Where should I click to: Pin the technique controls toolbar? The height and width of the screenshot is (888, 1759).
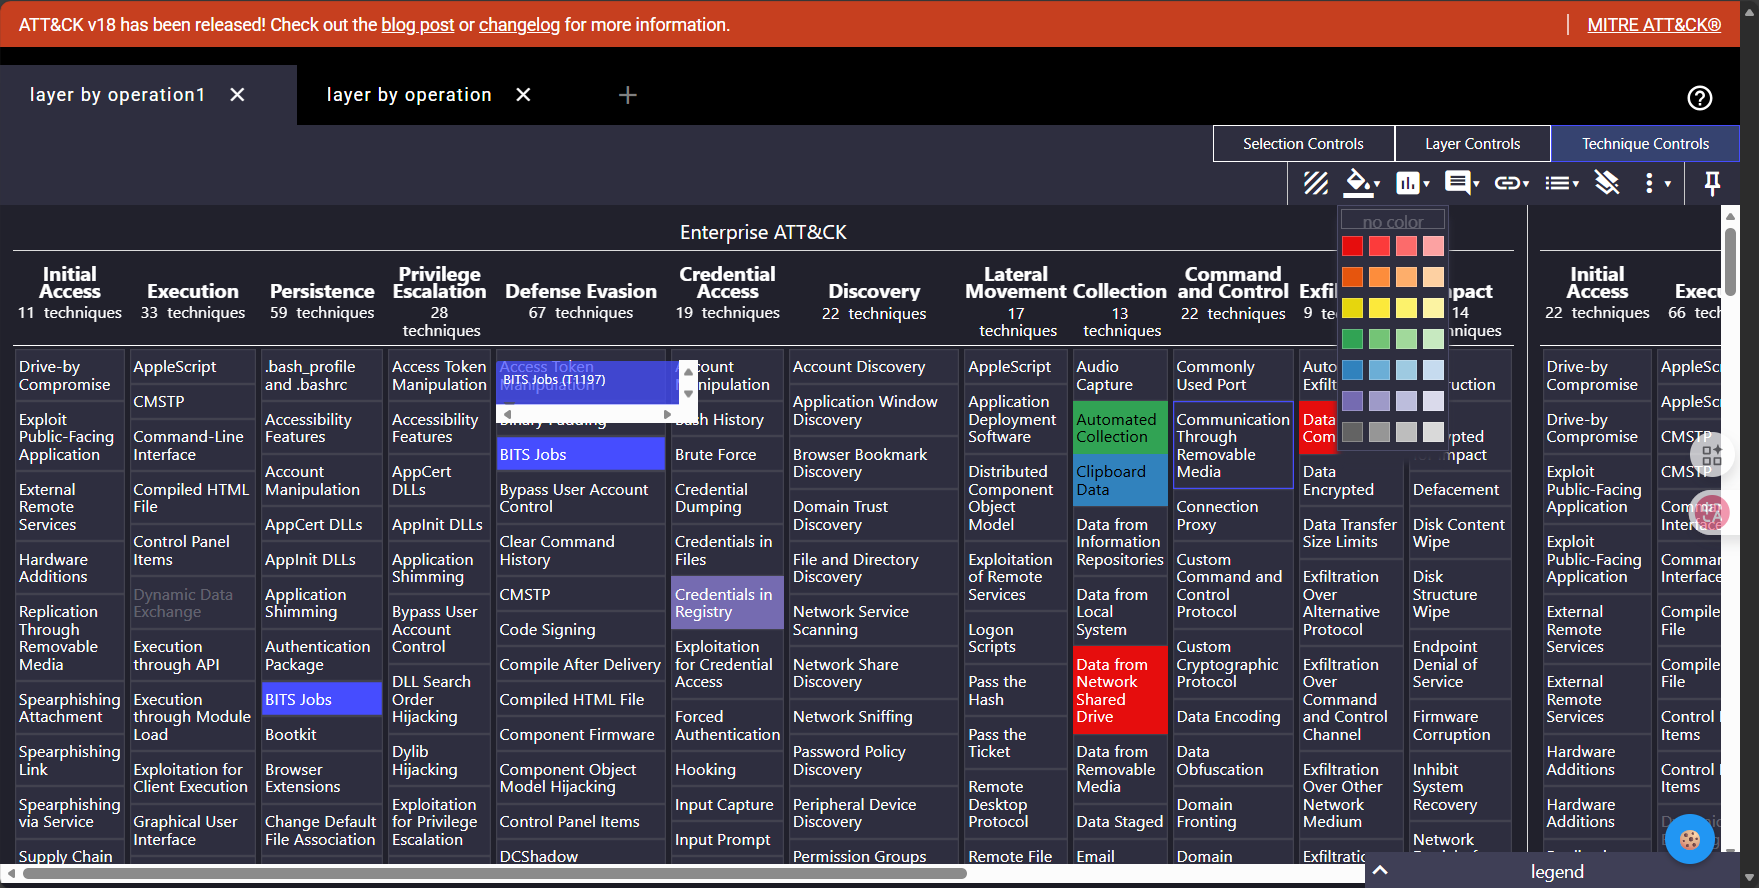click(1711, 183)
